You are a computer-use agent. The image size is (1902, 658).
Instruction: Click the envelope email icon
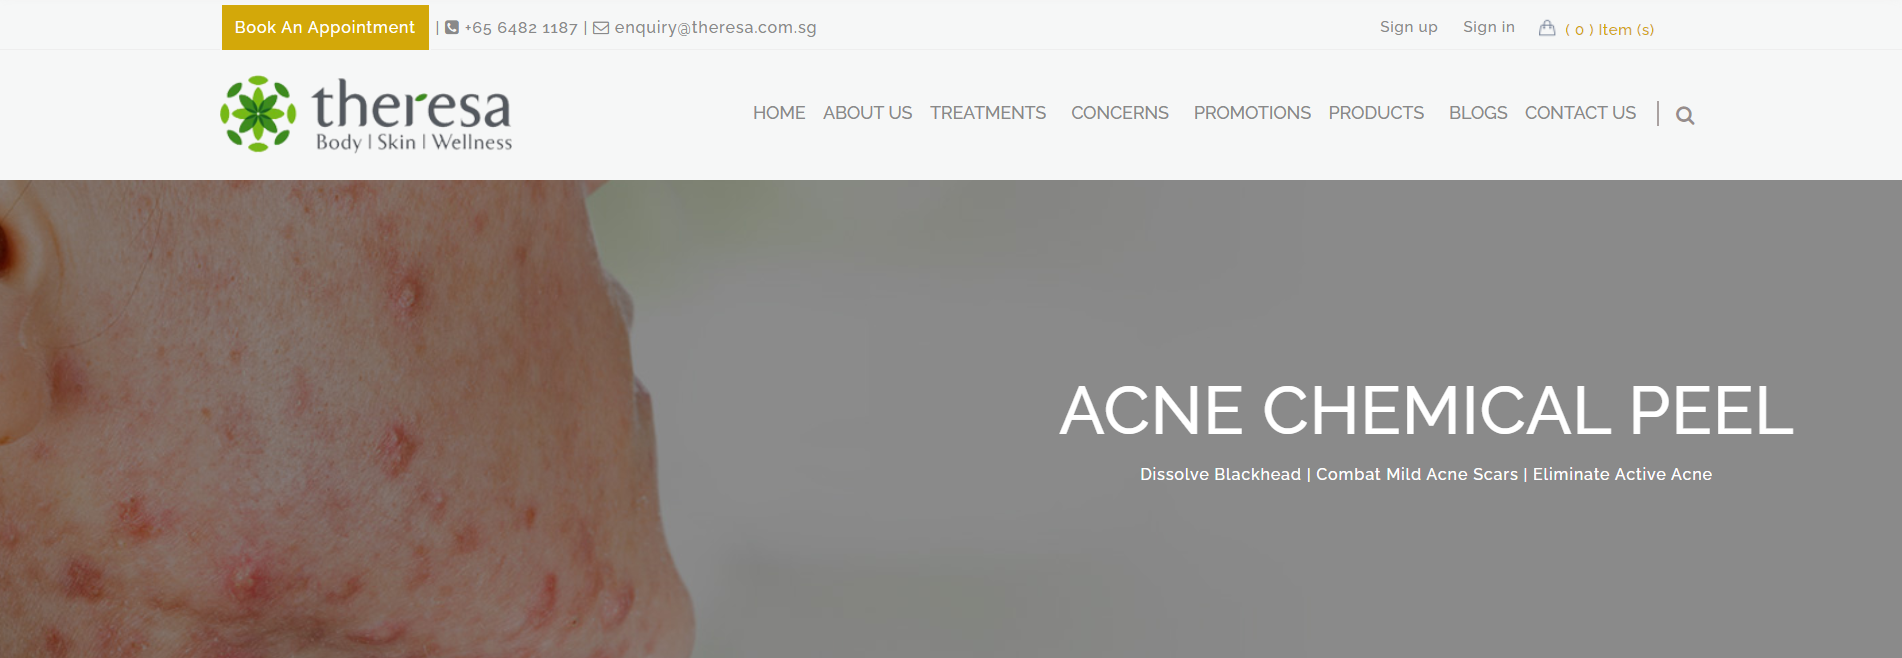coord(601,28)
